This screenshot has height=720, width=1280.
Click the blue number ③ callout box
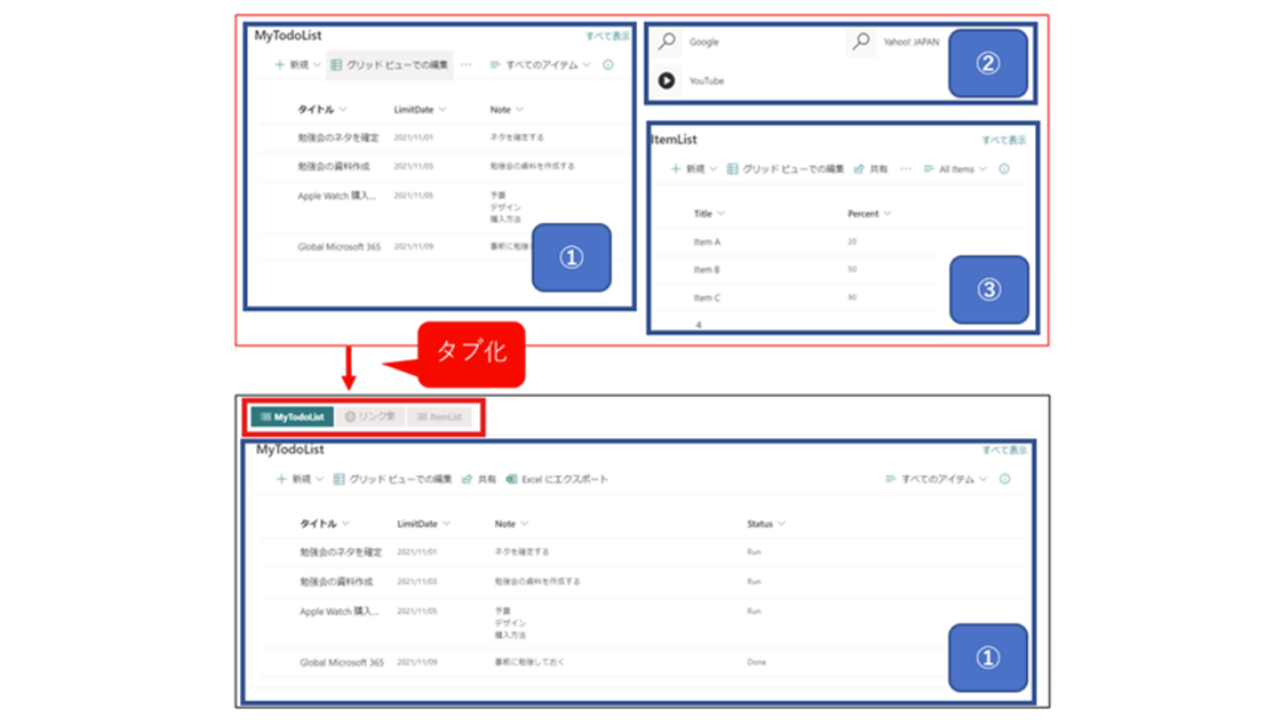988,290
